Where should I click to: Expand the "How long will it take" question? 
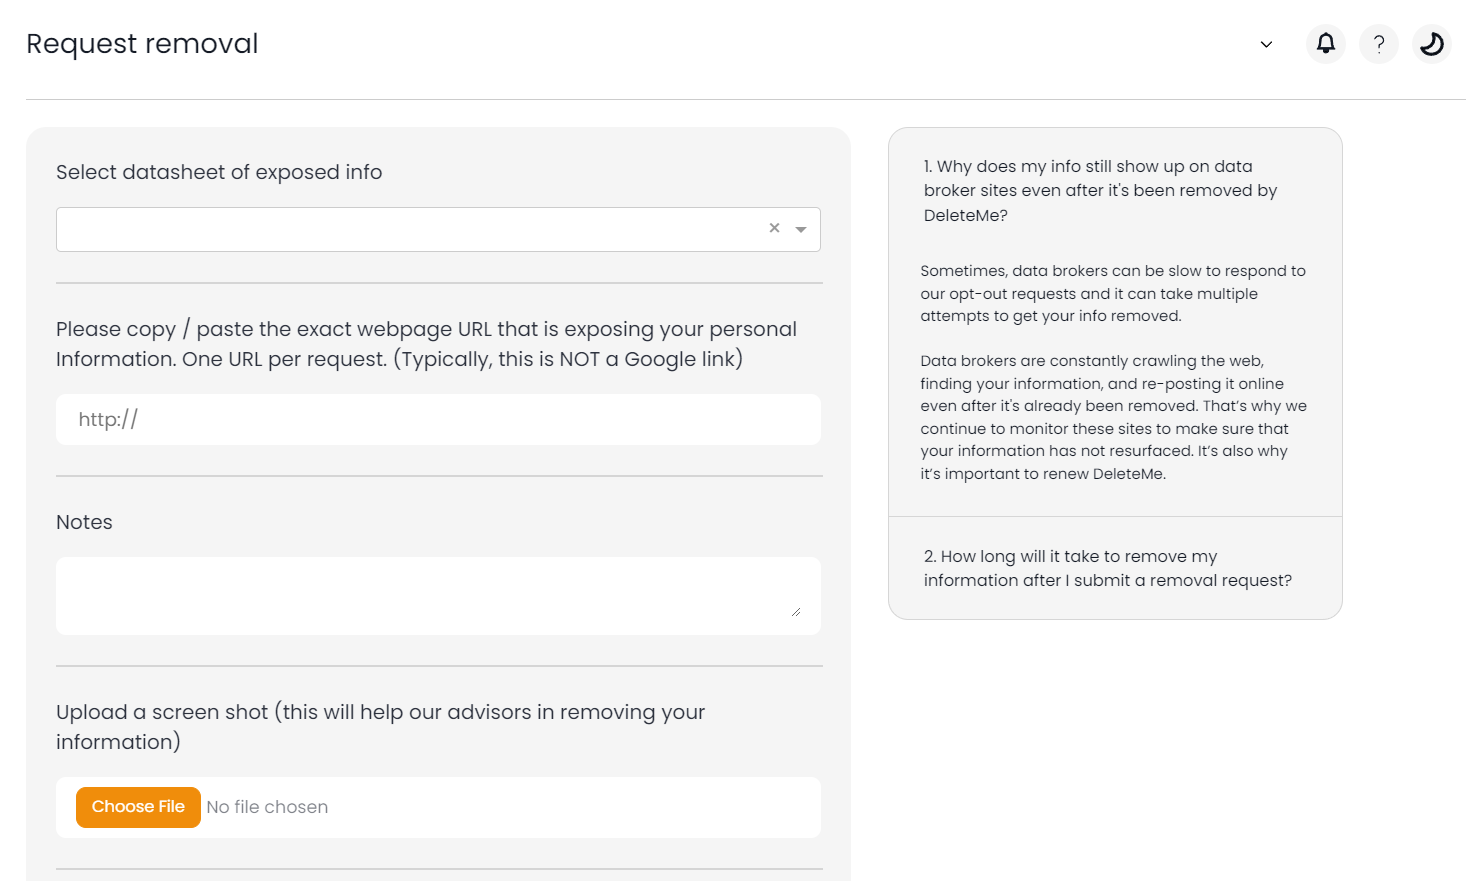pos(1107,568)
